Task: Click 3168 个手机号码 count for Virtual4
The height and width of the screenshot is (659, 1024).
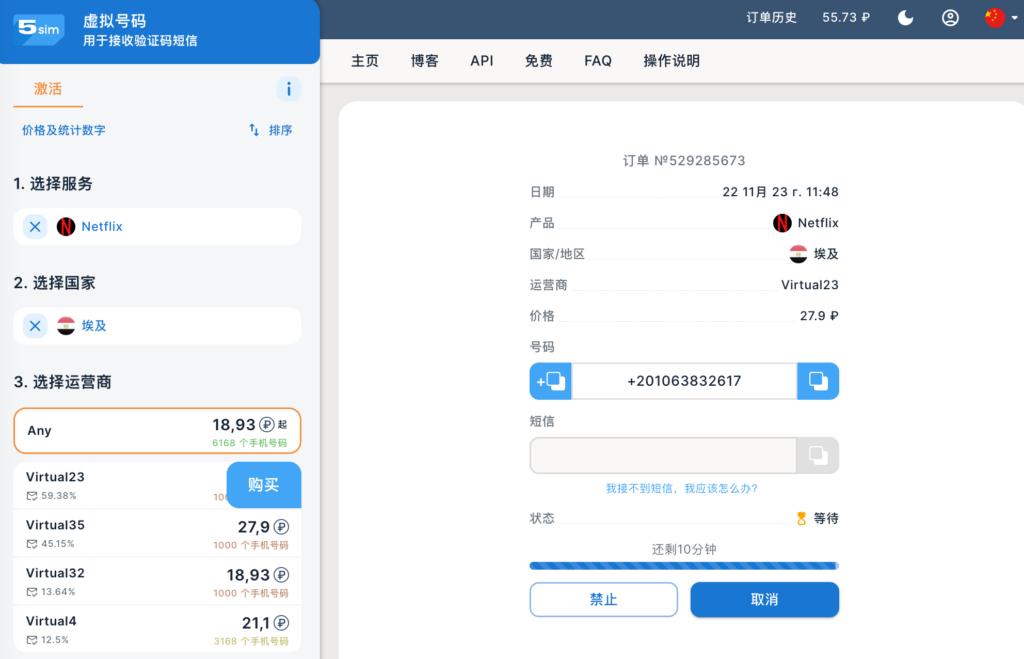Action: (251, 641)
